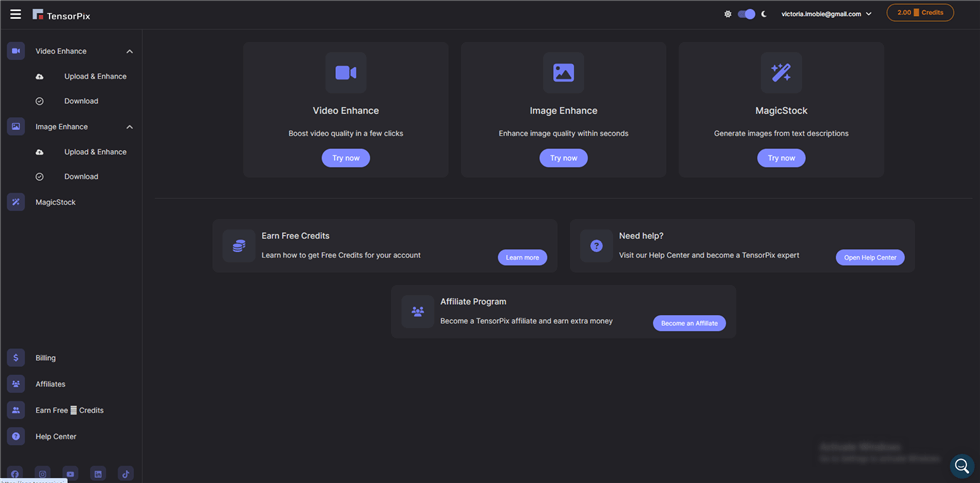Click the large MagicStock card wand icon
Screen dimensions: 980x483
click(x=781, y=72)
